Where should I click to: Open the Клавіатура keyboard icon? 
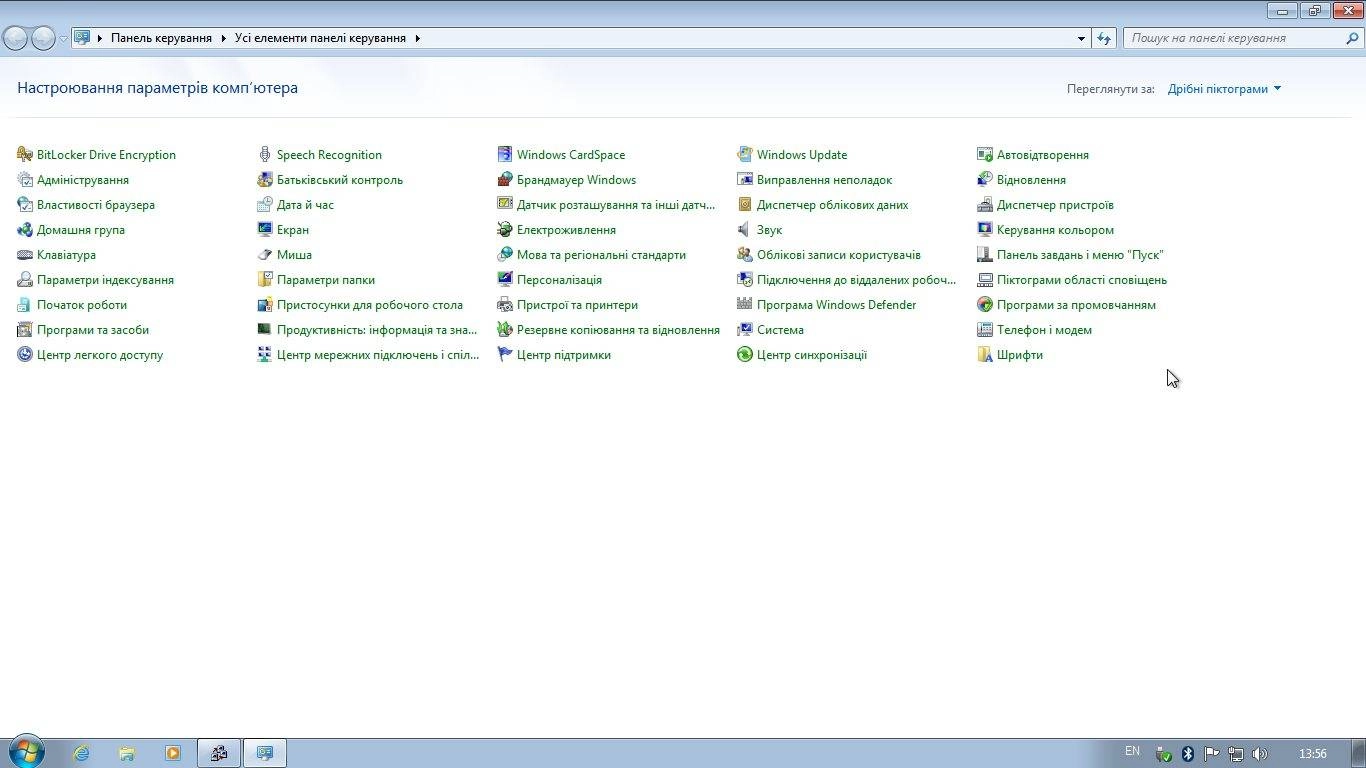[x=25, y=255]
